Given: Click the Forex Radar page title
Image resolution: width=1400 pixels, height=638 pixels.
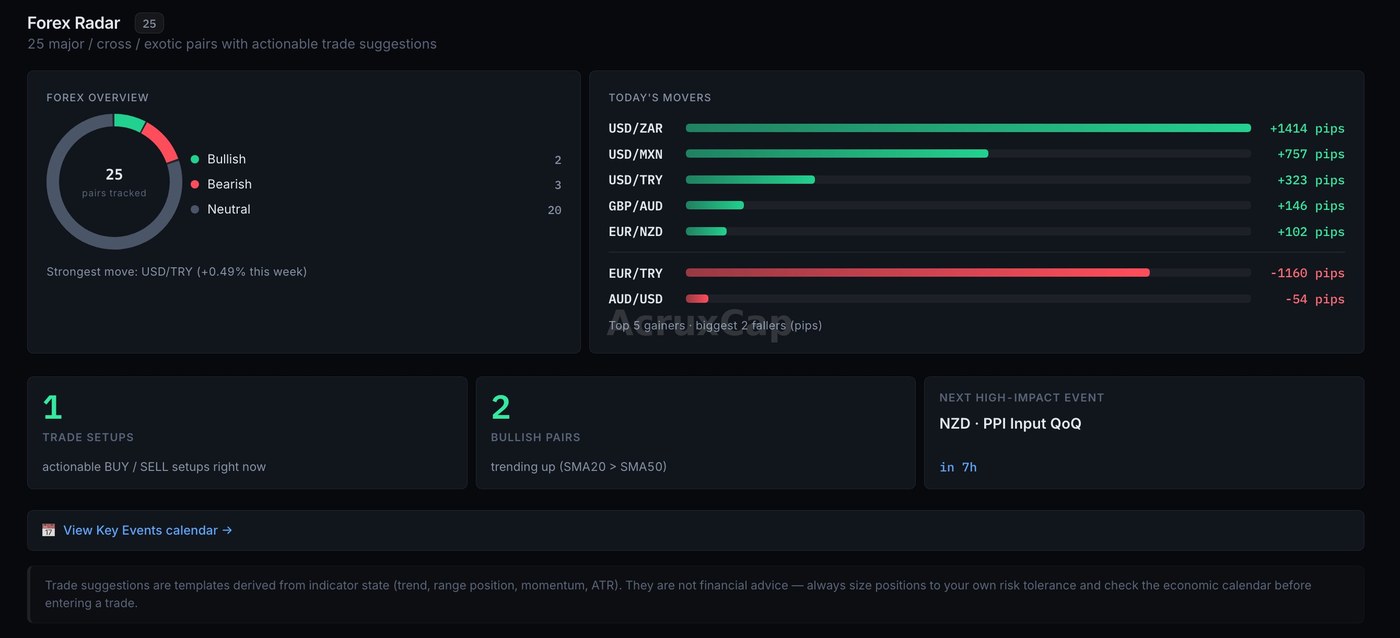Looking at the screenshot, I should click(74, 23).
